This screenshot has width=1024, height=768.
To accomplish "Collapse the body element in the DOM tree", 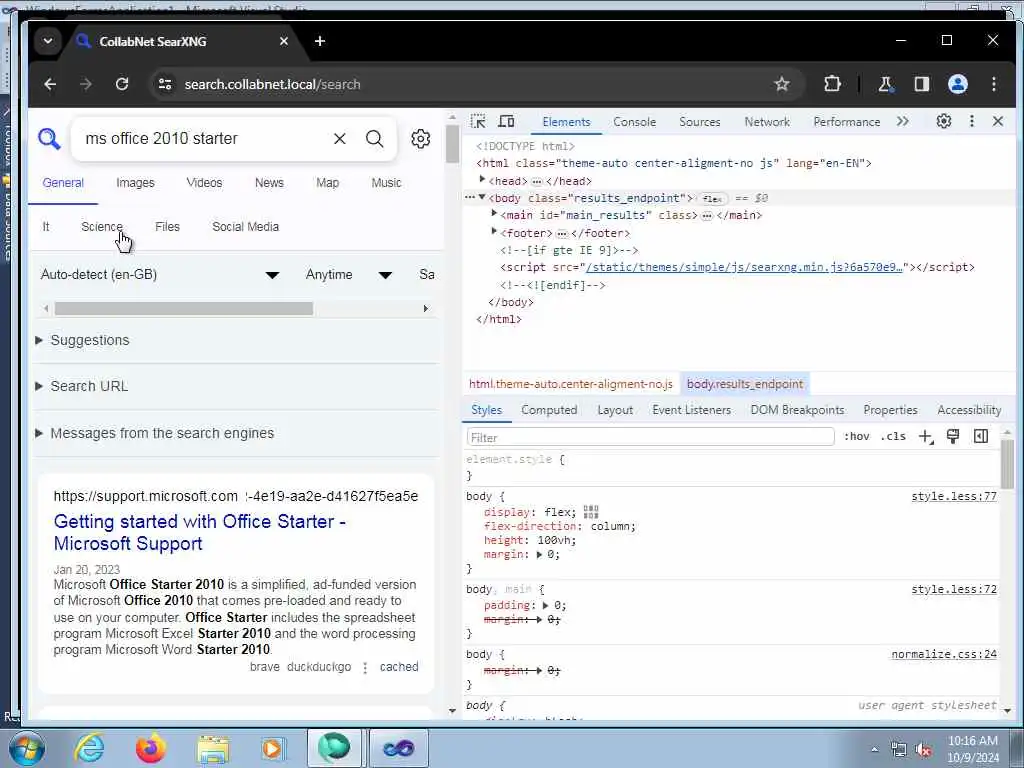I will (x=482, y=197).
